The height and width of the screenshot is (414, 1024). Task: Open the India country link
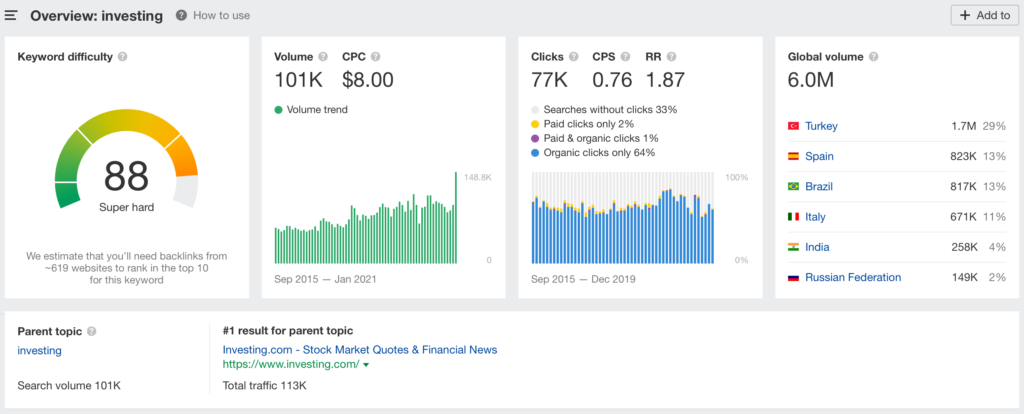pos(817,247)
